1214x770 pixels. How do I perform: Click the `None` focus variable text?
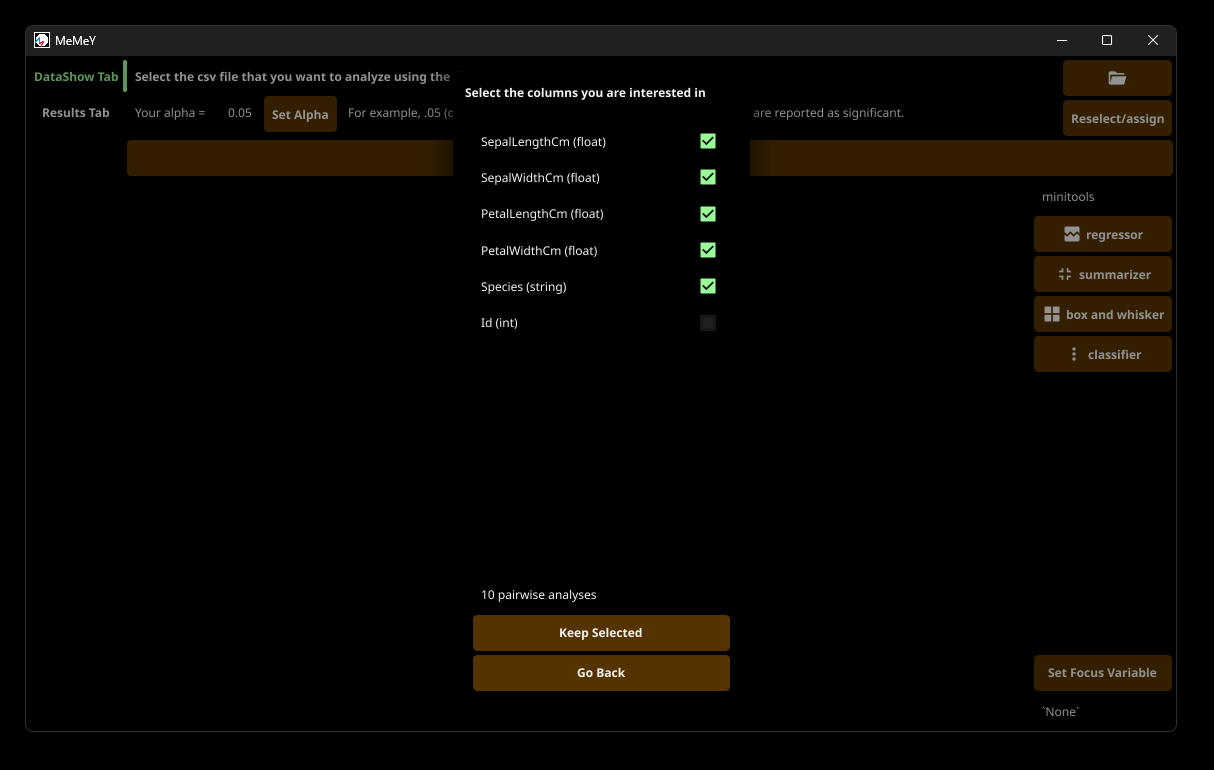1061,712
